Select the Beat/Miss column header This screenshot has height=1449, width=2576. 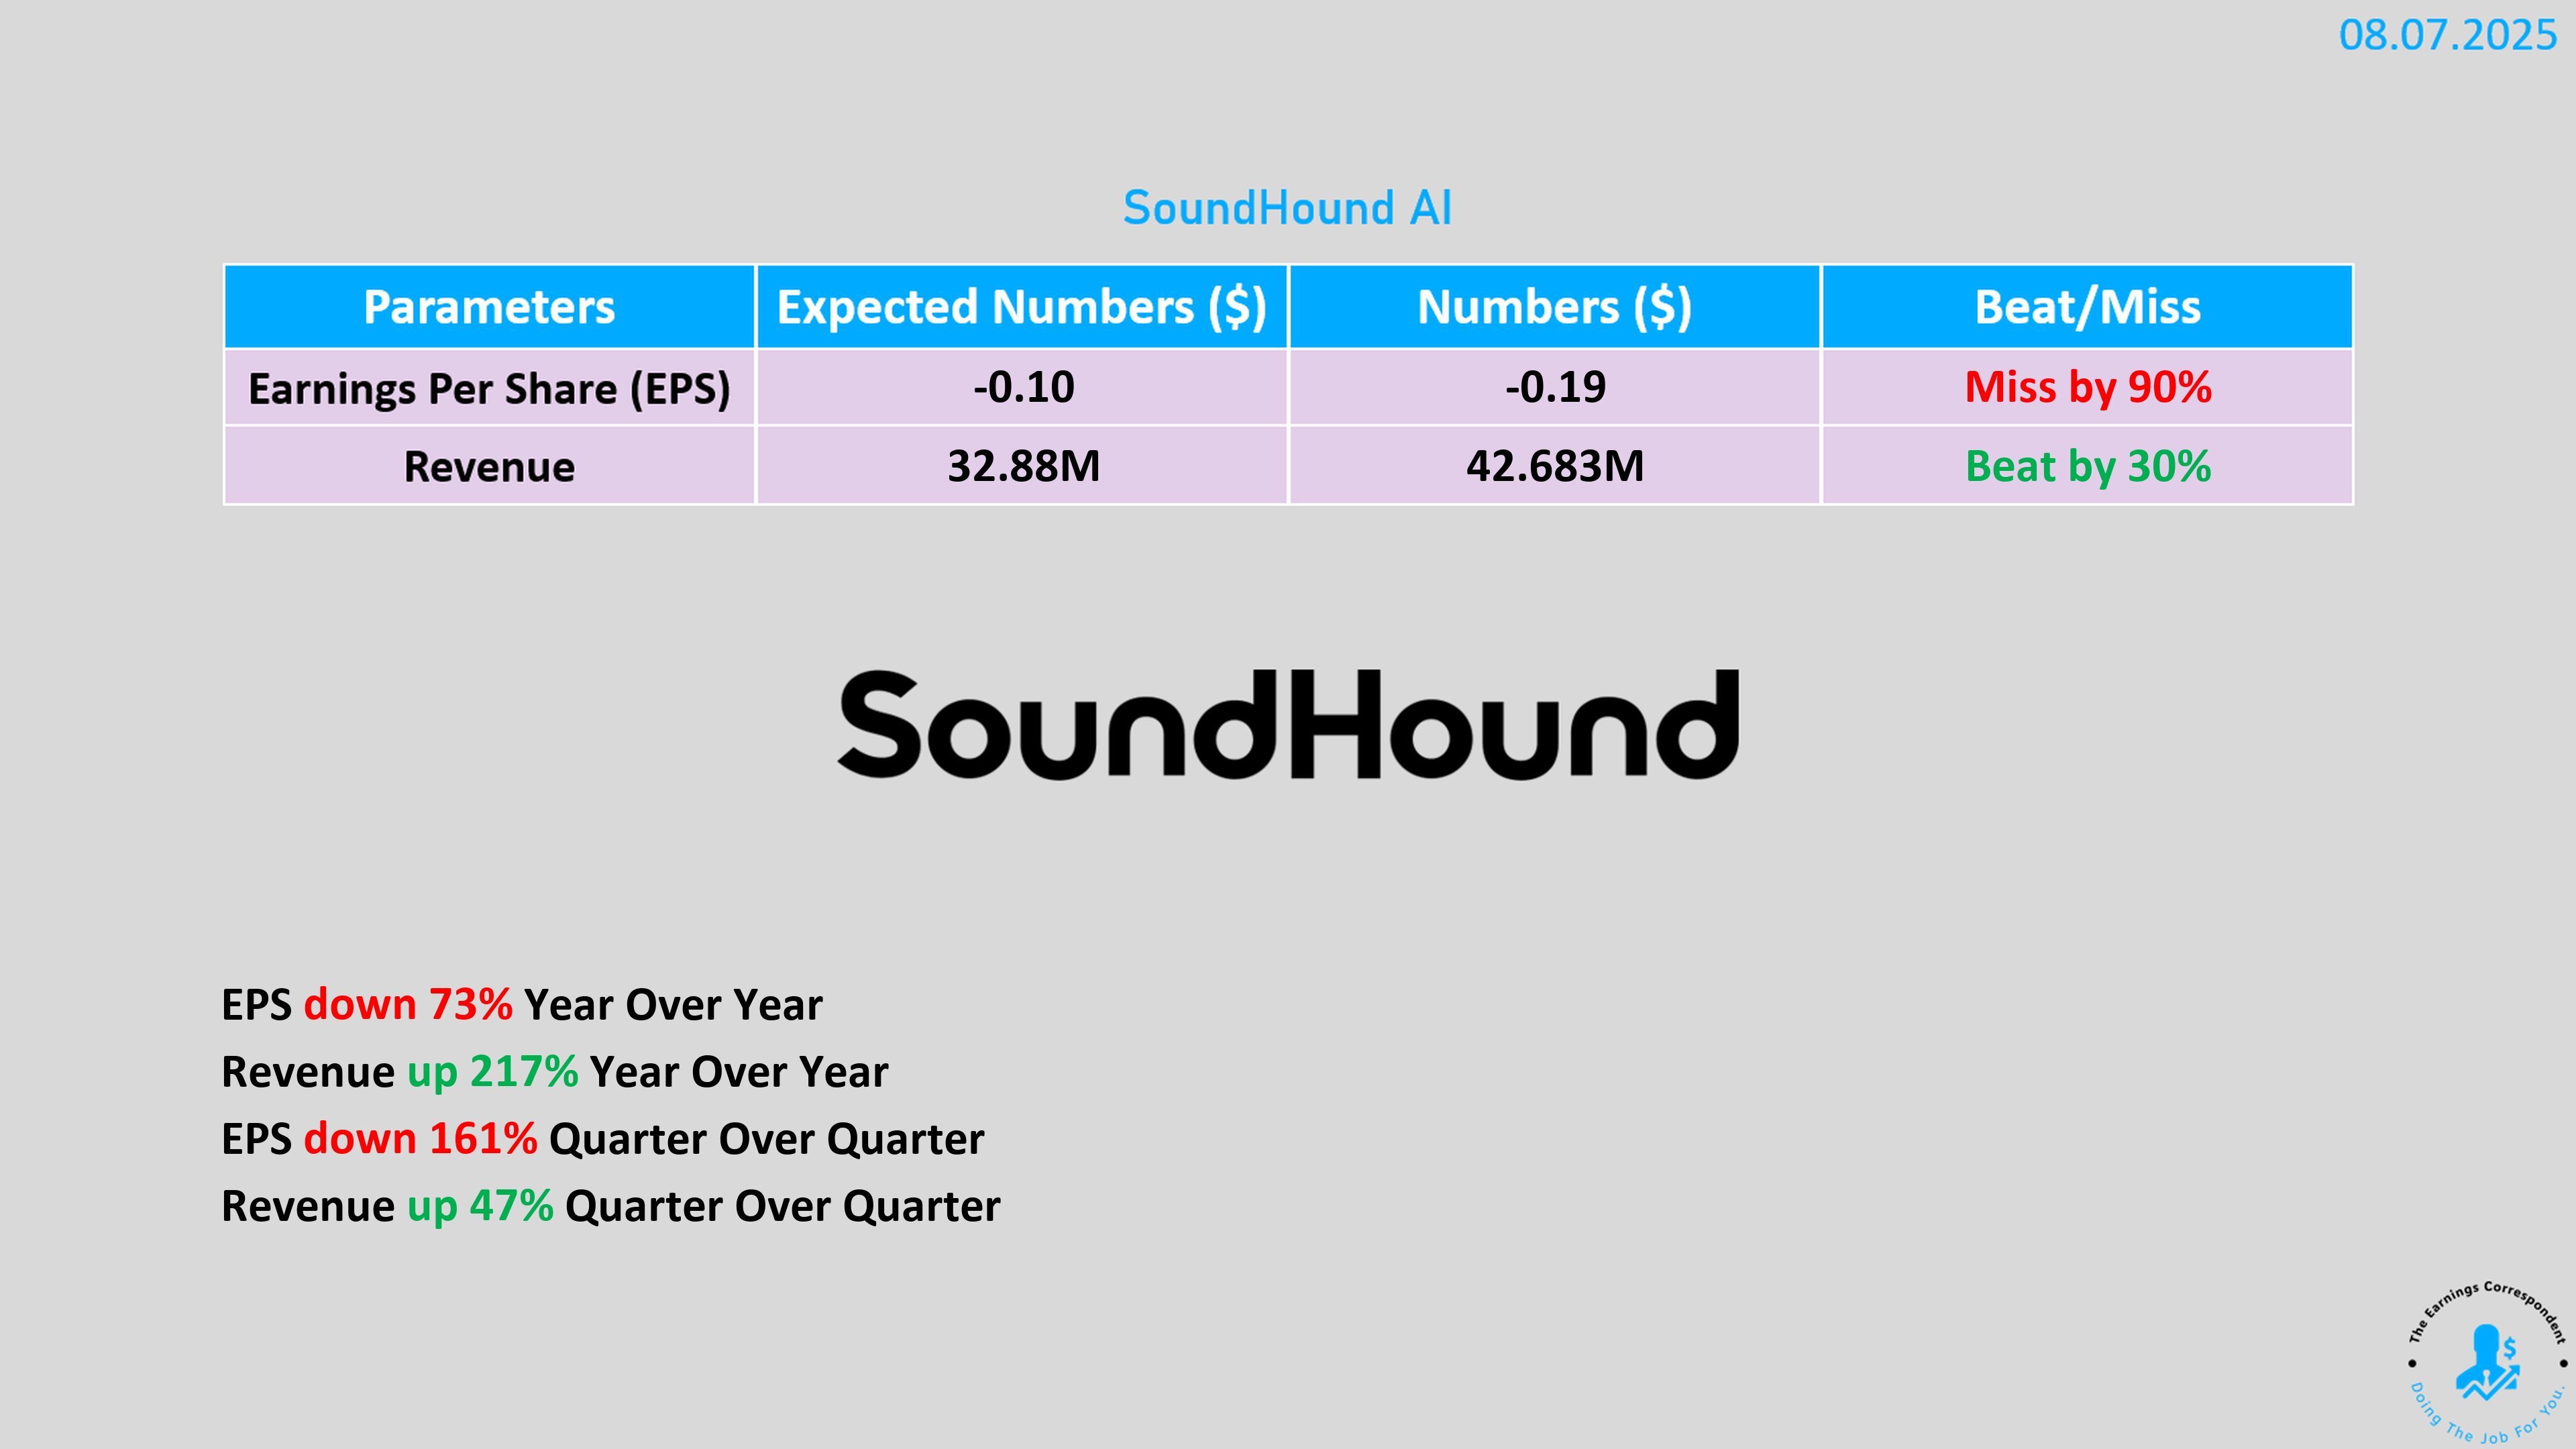(2087, 307)
